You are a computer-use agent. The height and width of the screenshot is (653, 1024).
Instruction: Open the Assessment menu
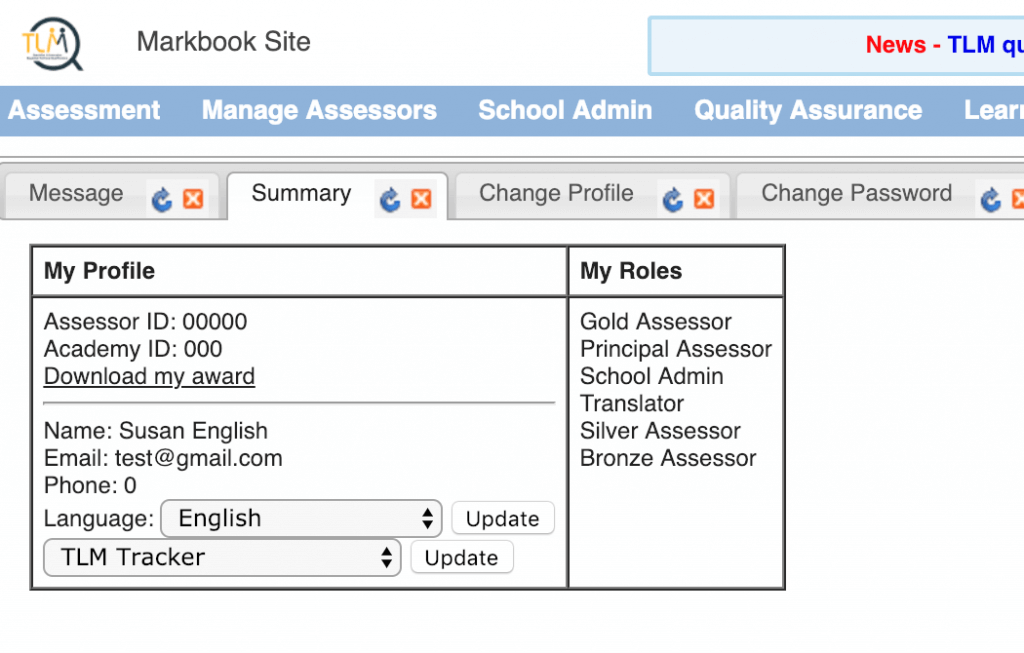click(x=84, y=110)
